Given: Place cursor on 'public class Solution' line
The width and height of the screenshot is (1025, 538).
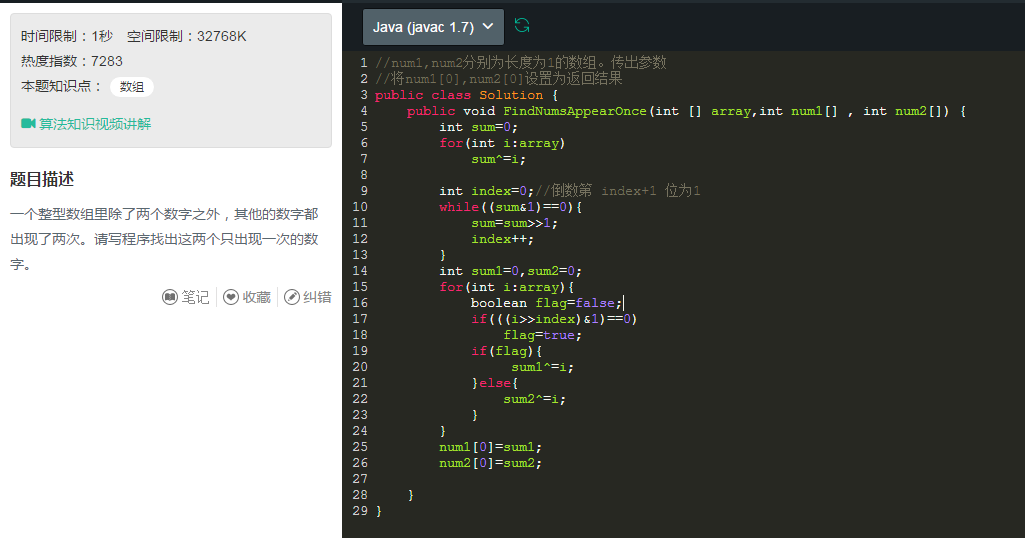Looking at the screenshot, I should tap(467, 95).
